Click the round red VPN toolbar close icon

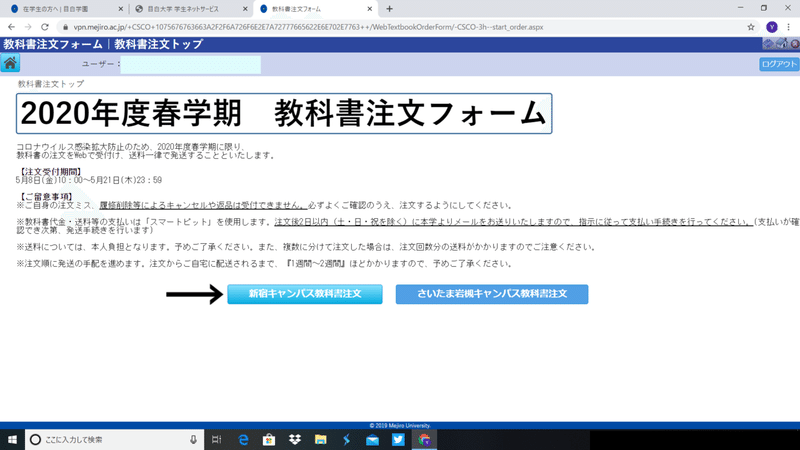click(795, 44)
